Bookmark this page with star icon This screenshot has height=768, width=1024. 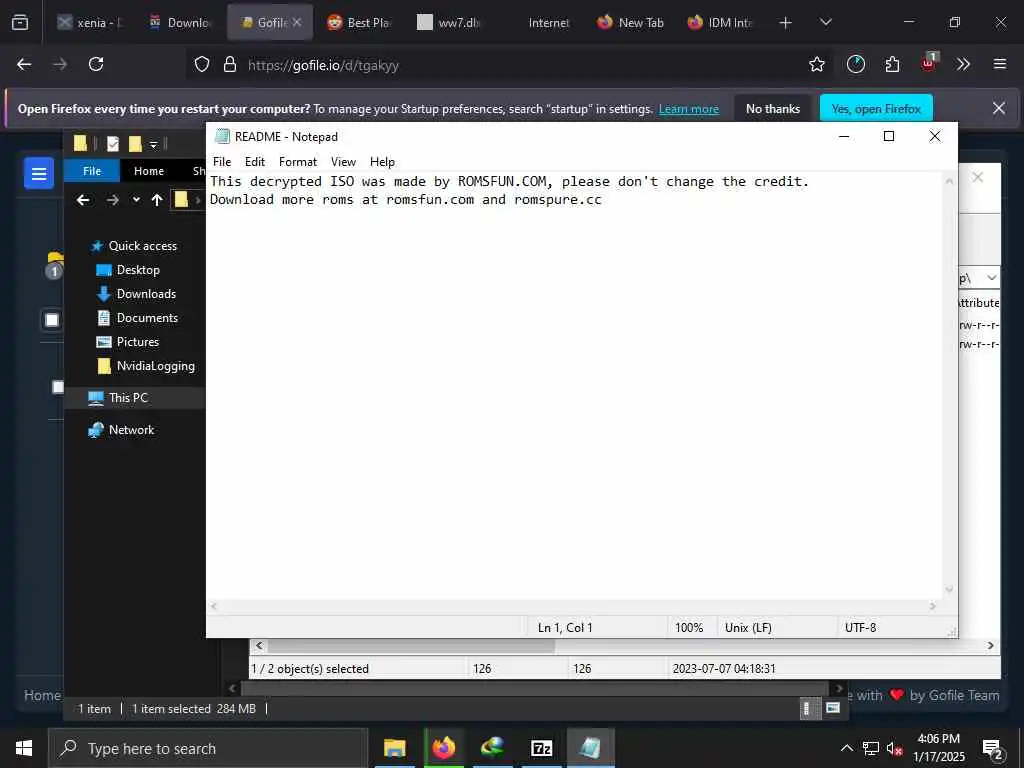(816, 64)
